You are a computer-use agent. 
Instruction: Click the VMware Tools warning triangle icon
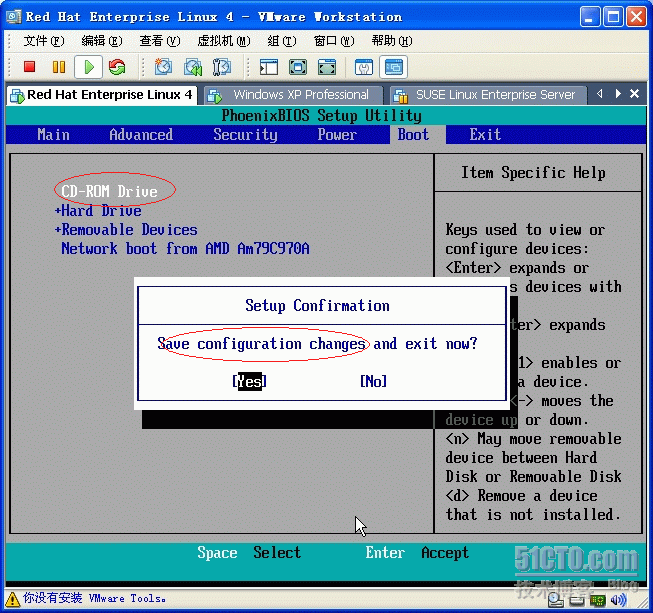tap(12, 599)
